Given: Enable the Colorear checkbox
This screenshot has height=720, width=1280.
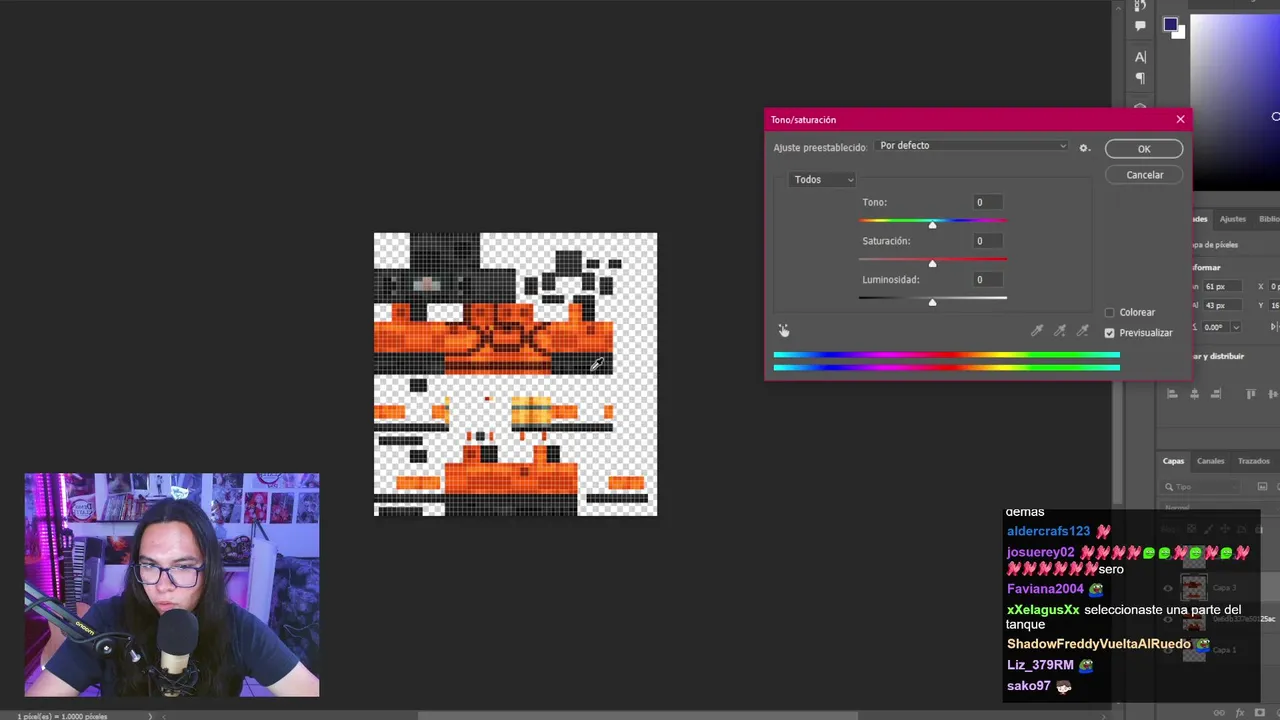Looking at the screenshot, I should pos(1109,313).
